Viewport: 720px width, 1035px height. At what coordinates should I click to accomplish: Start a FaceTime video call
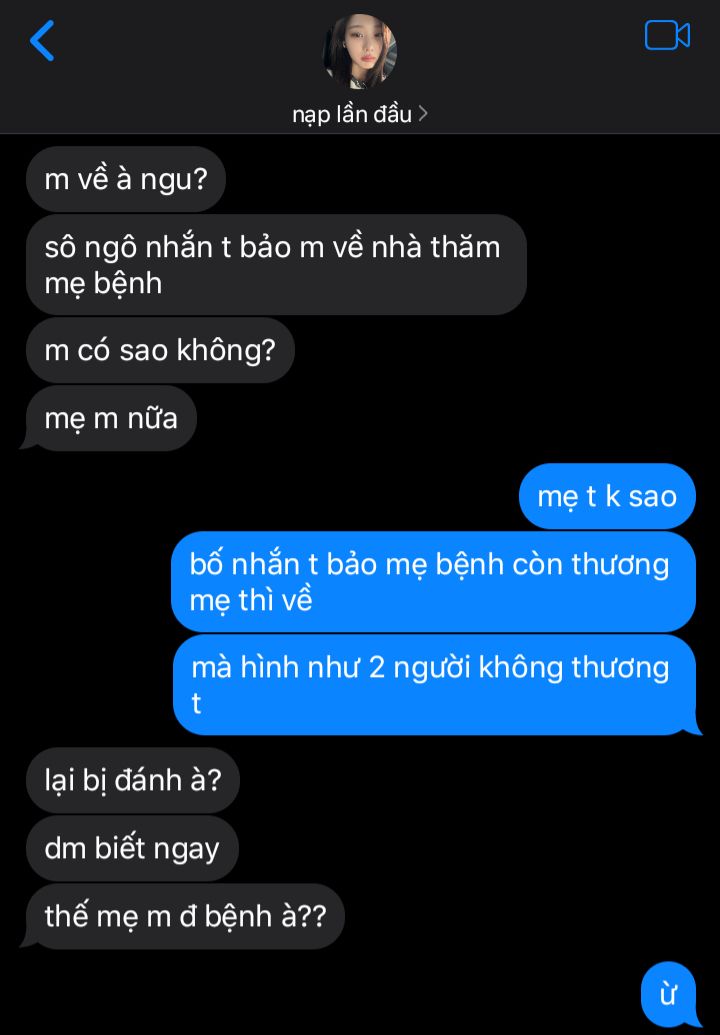point(667,36)
